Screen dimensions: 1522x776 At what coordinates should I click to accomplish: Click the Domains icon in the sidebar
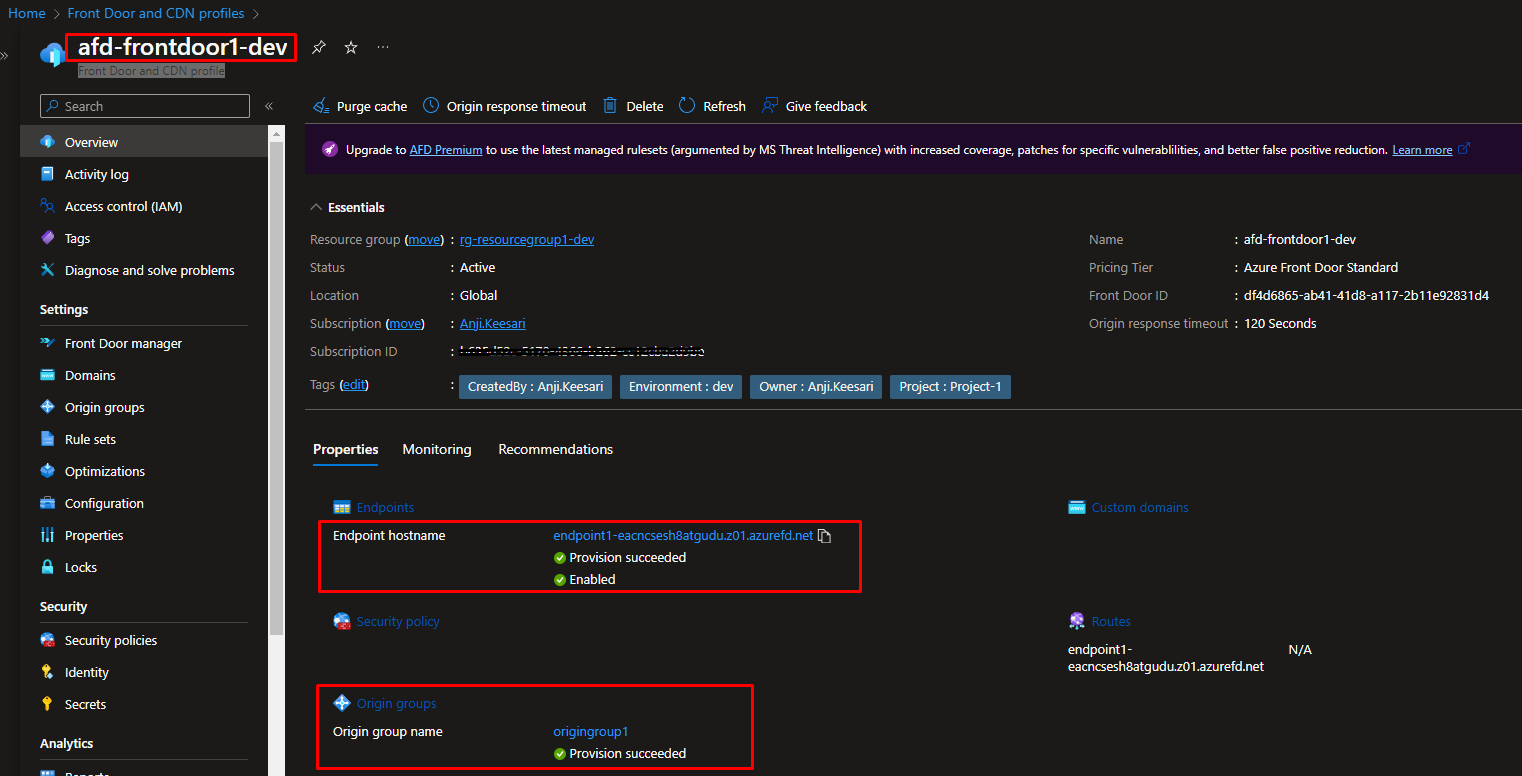click(x=47, y=375)
